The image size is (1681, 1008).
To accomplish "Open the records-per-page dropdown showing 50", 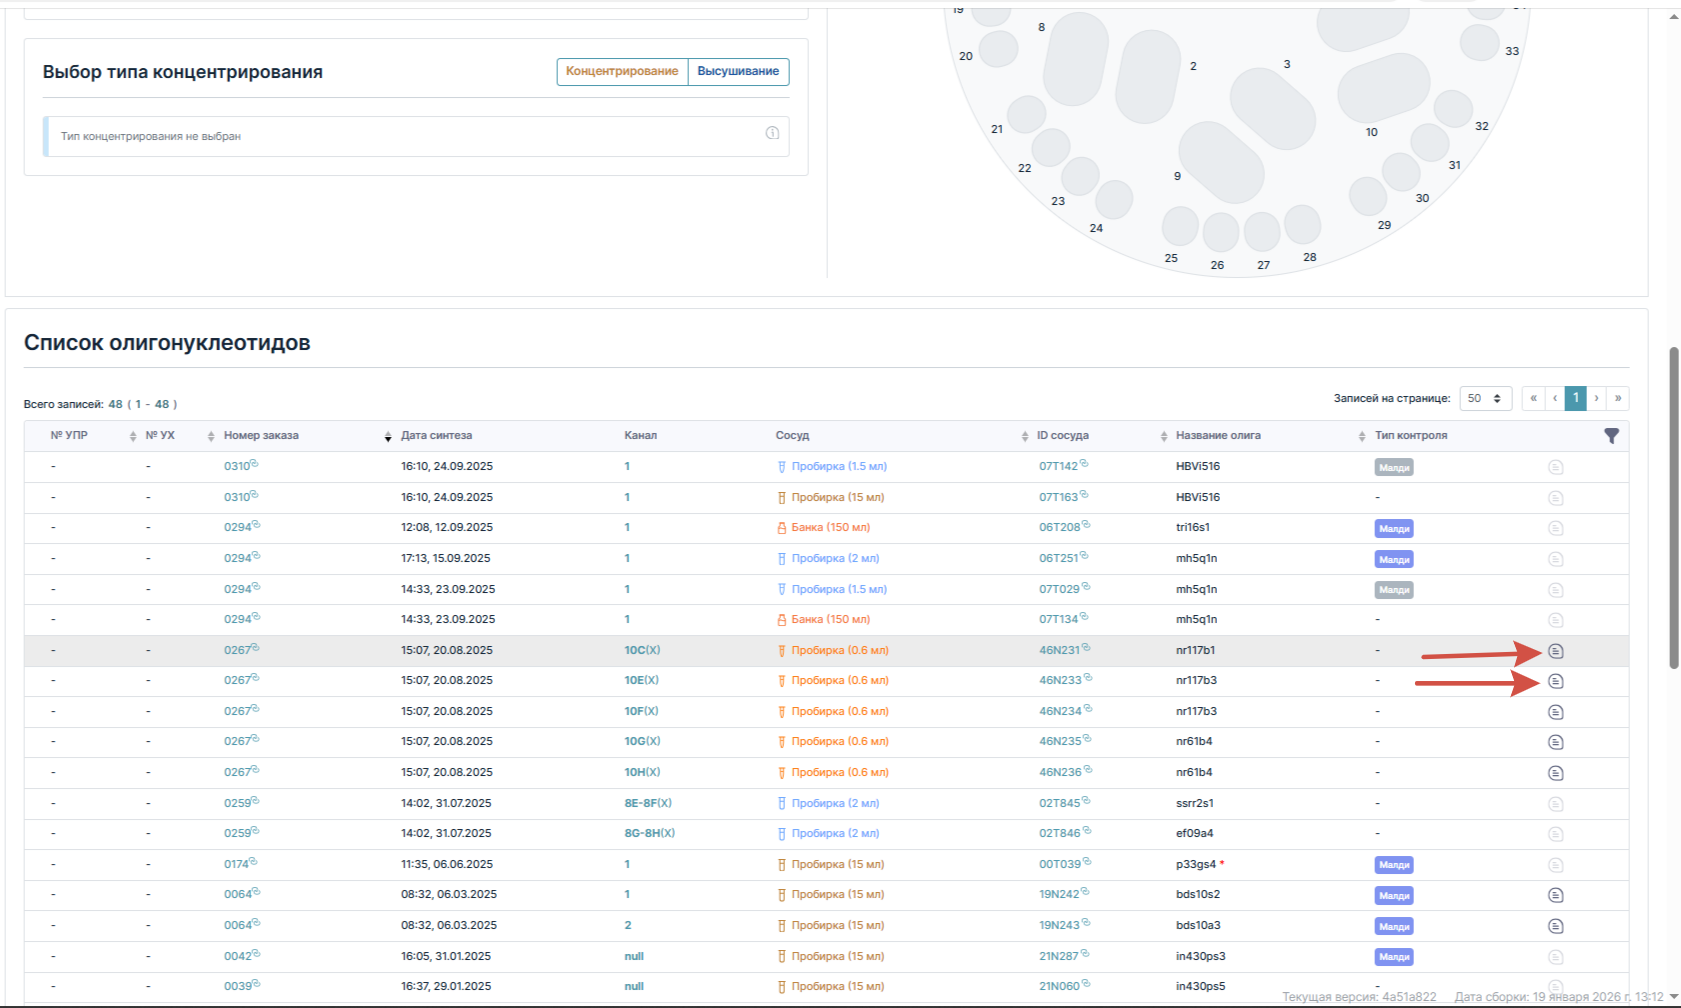I will point(1485,398).
